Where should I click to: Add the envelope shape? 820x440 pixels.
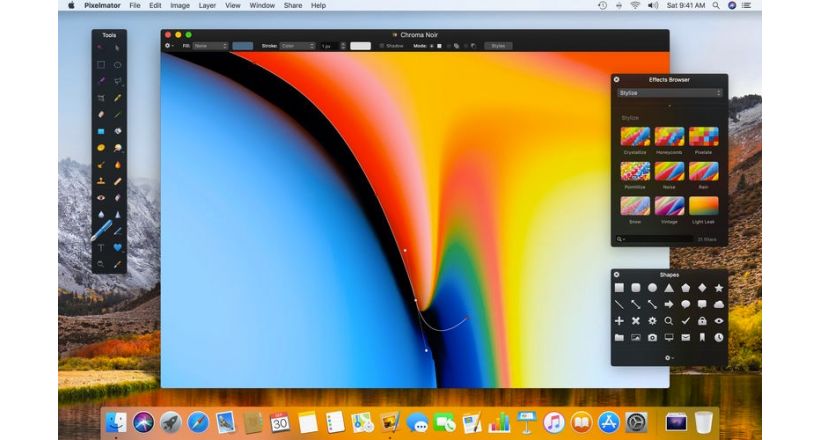tap(686, 337)
